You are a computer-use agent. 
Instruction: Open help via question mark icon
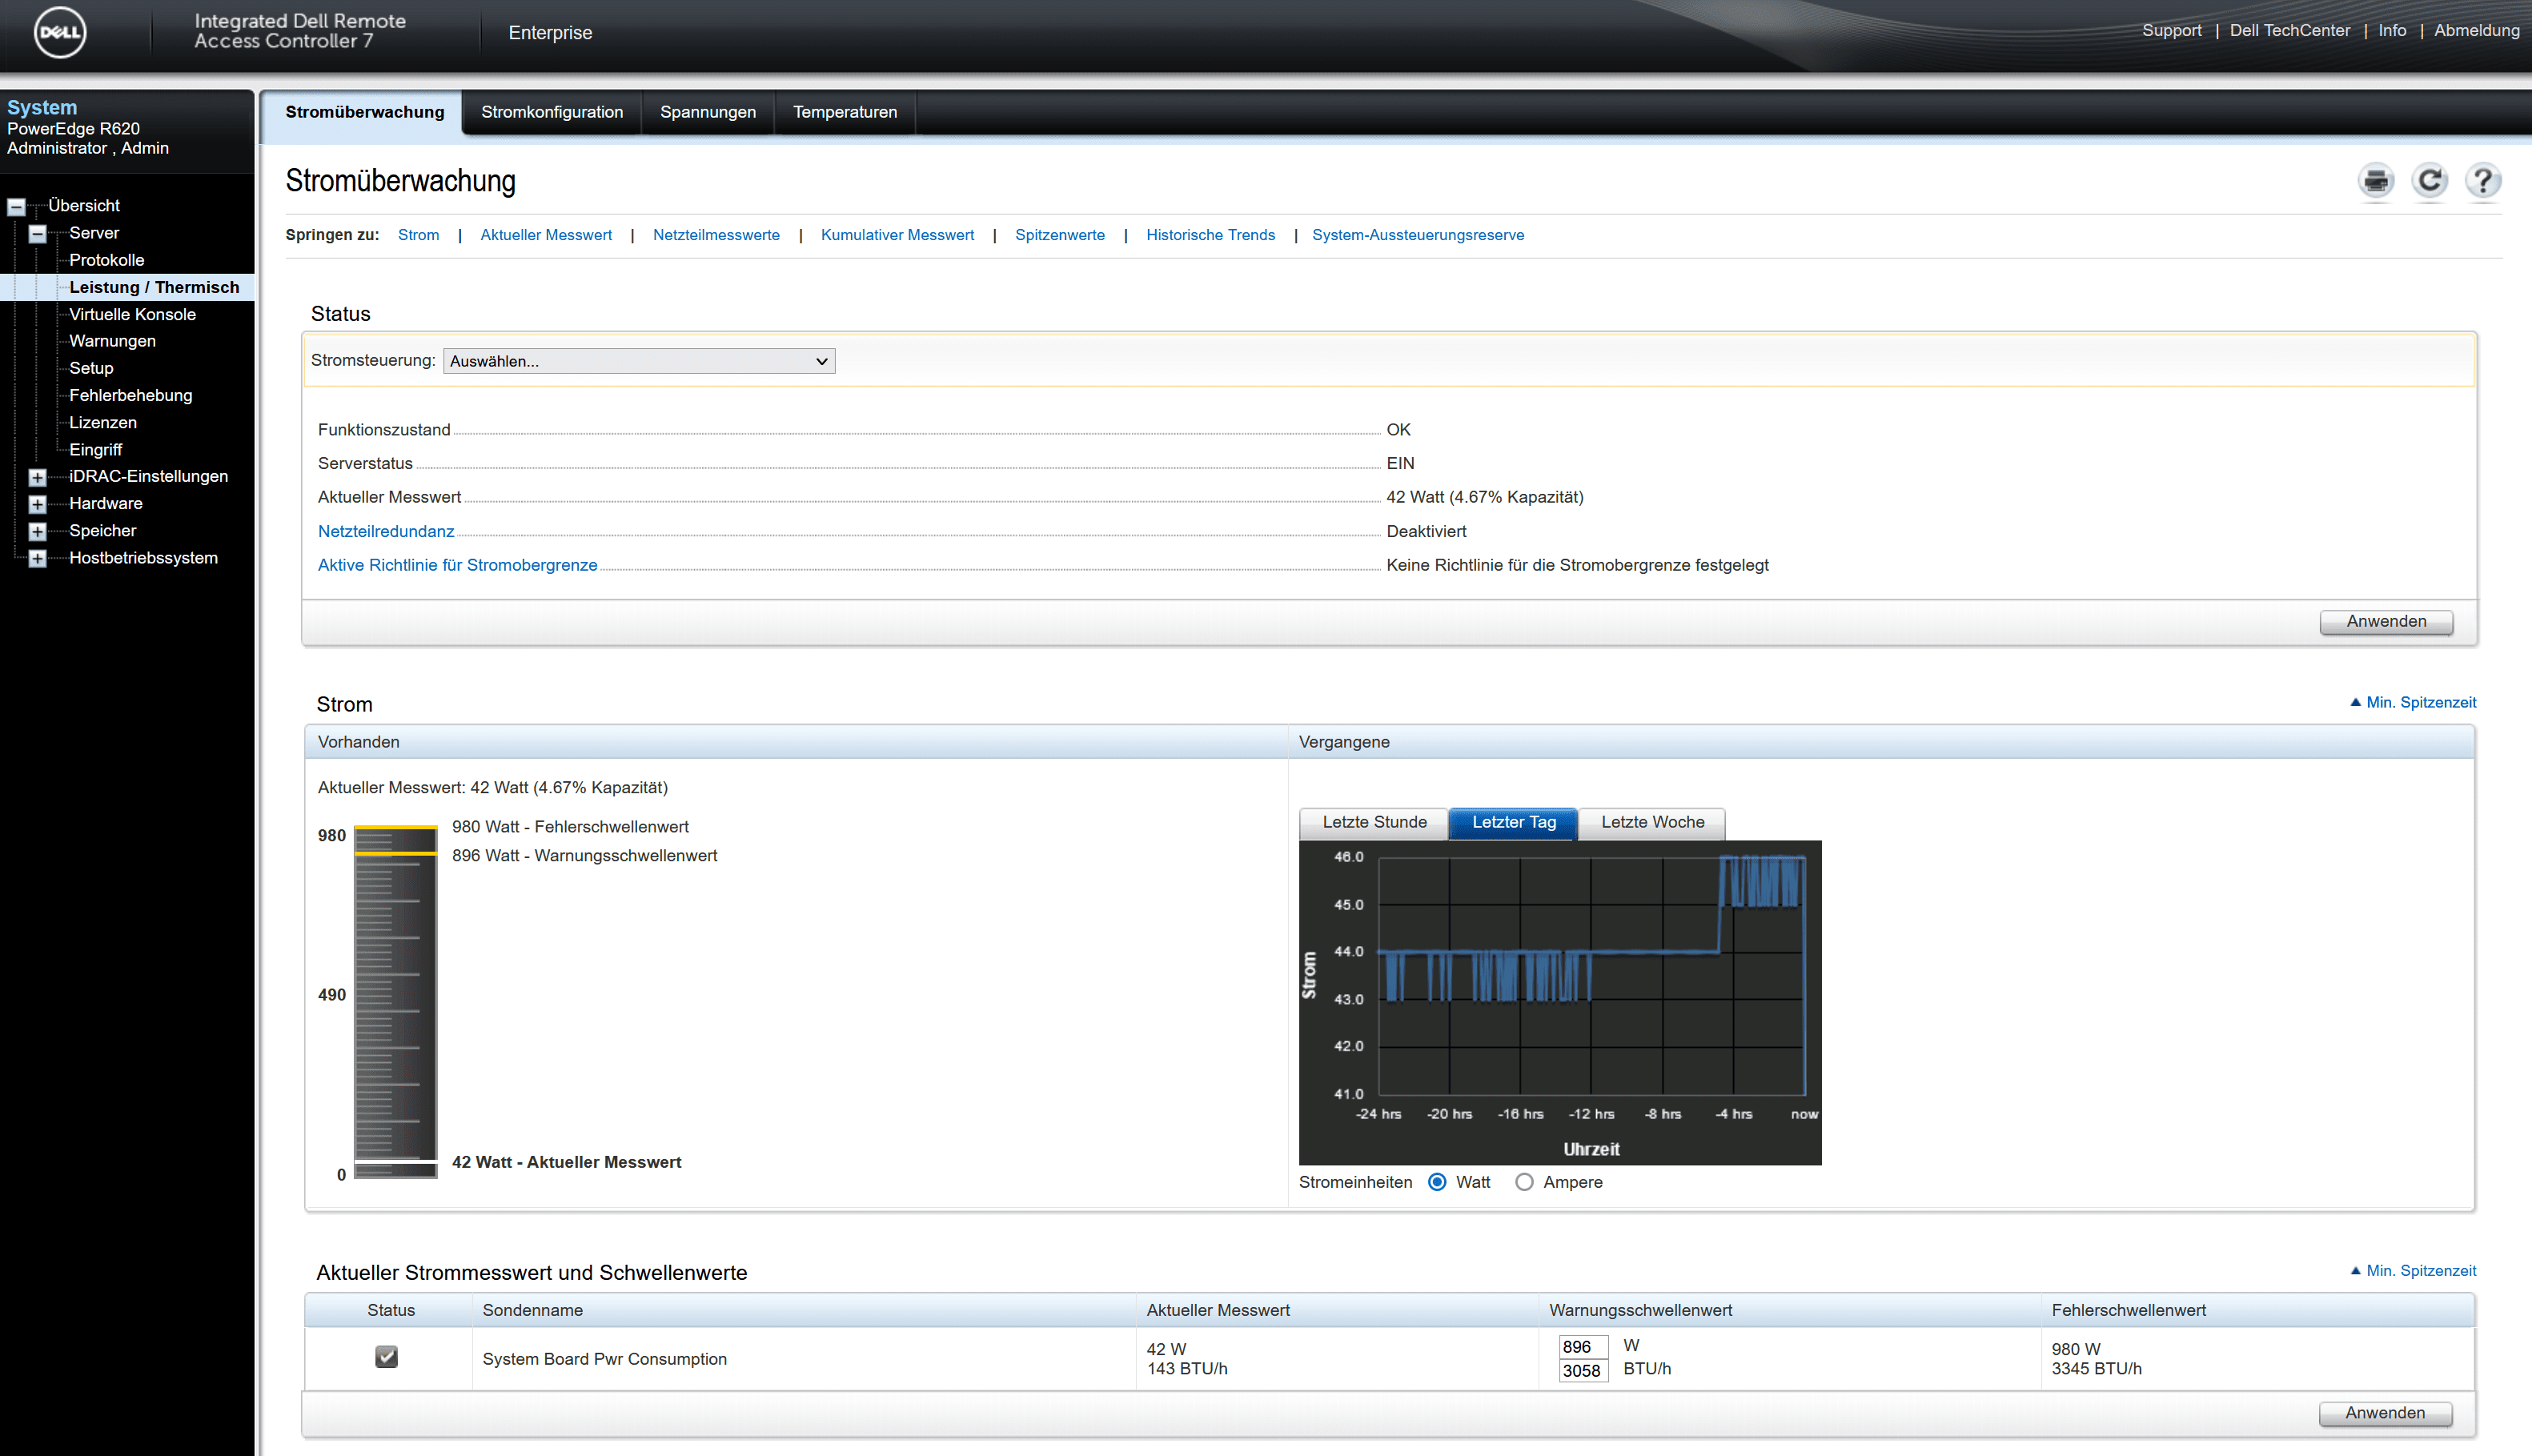coord(2482,181)
